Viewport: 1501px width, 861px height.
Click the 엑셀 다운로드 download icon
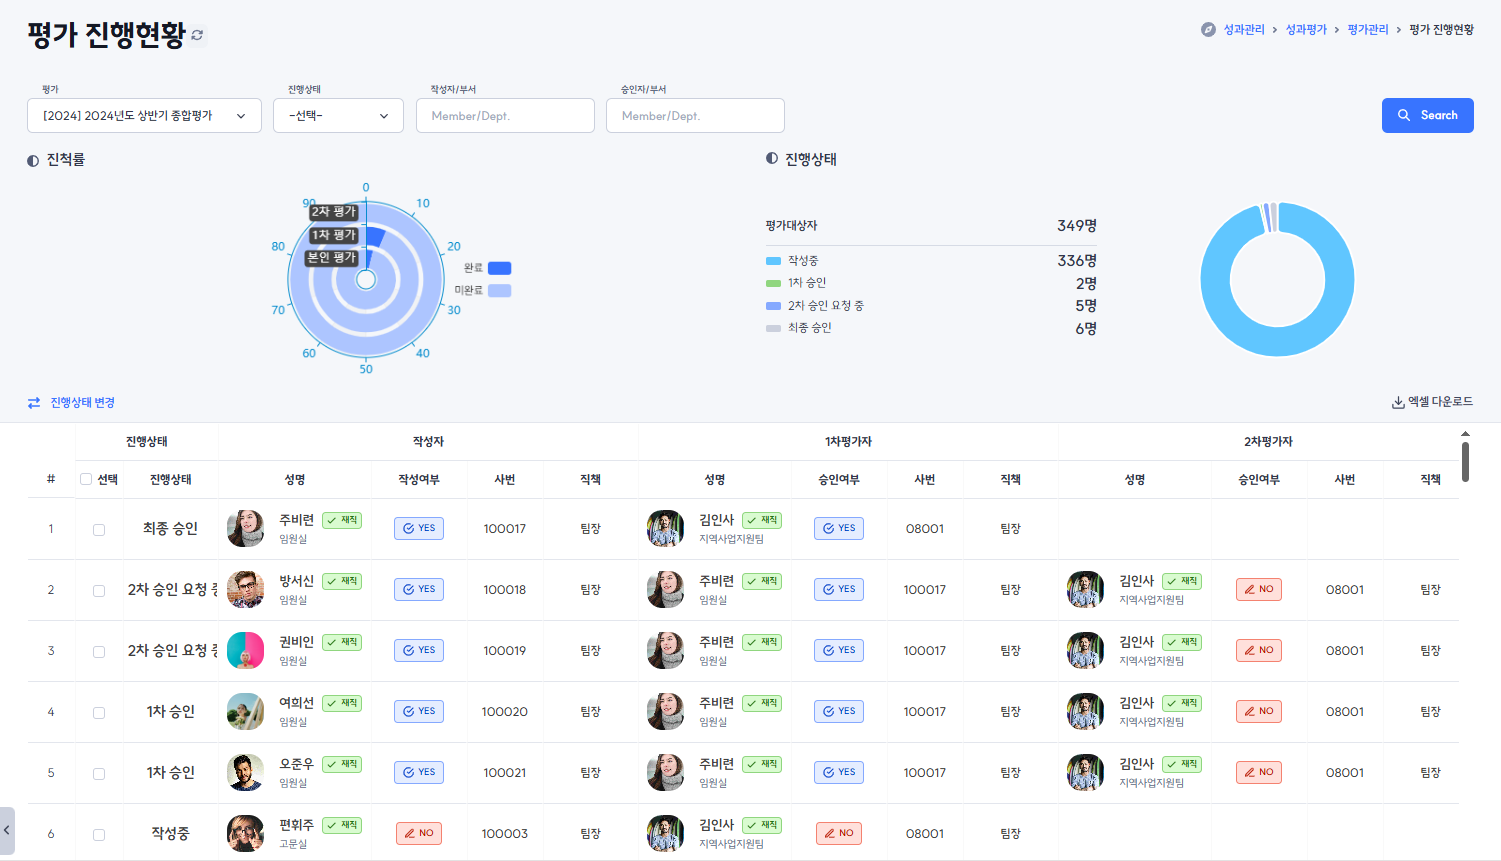[x=1397, y=403]
